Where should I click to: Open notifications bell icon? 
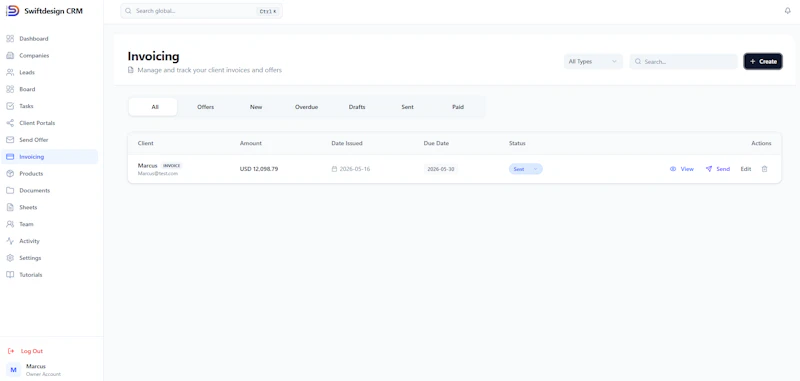(x=787, y=11)
